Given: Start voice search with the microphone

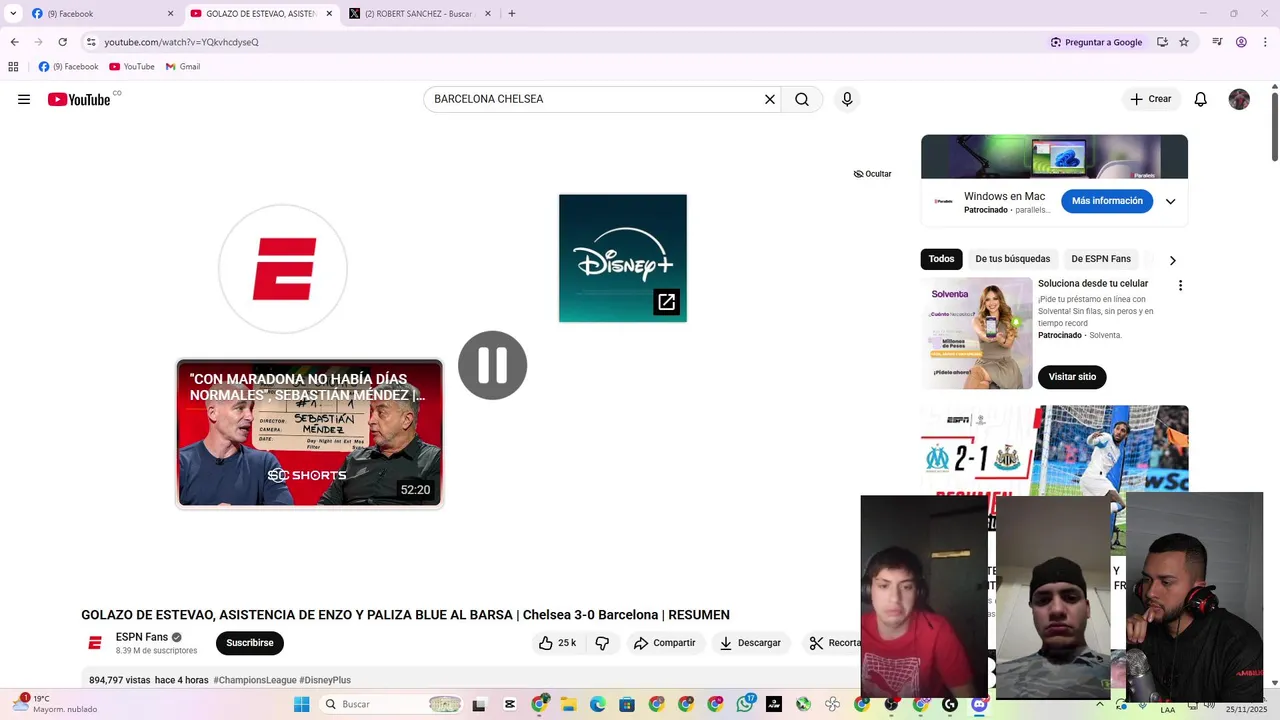Looking at the screenshot, I should click(x=847, y=99).
